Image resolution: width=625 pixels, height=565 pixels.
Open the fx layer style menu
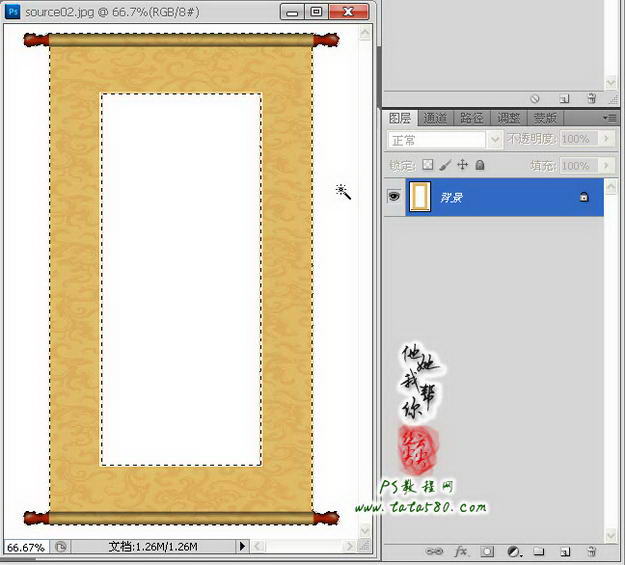[x=461, y=551]
